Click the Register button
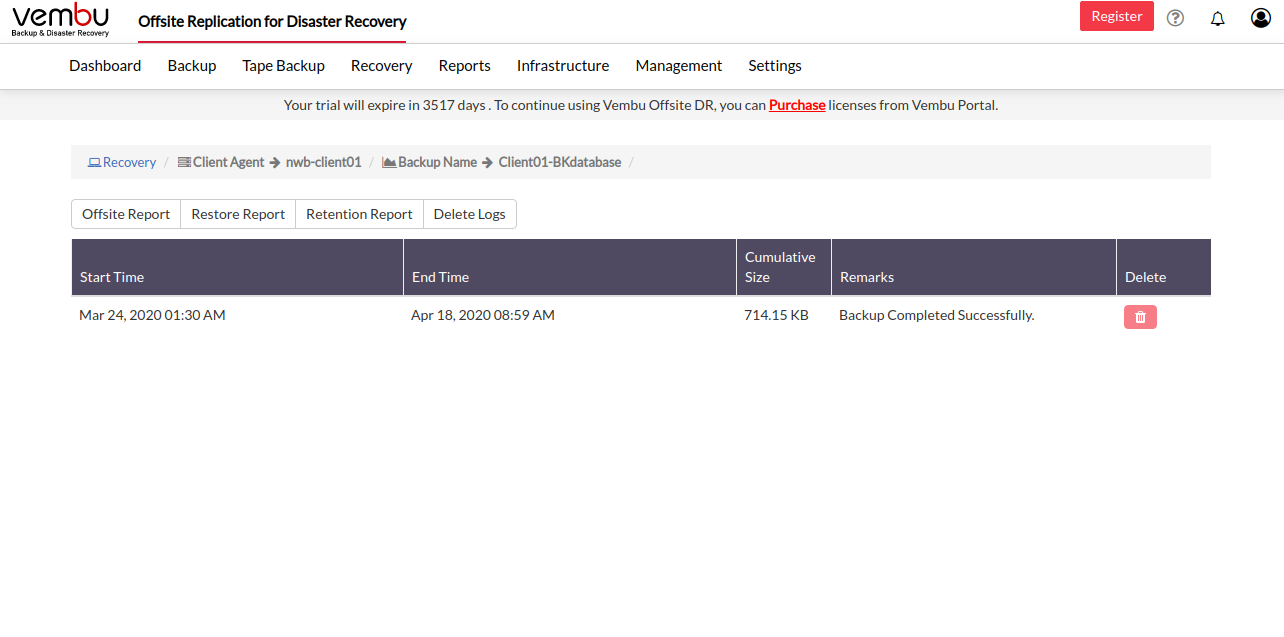The height and width of the screenshot is (637, 1284). click(1117, 16)
